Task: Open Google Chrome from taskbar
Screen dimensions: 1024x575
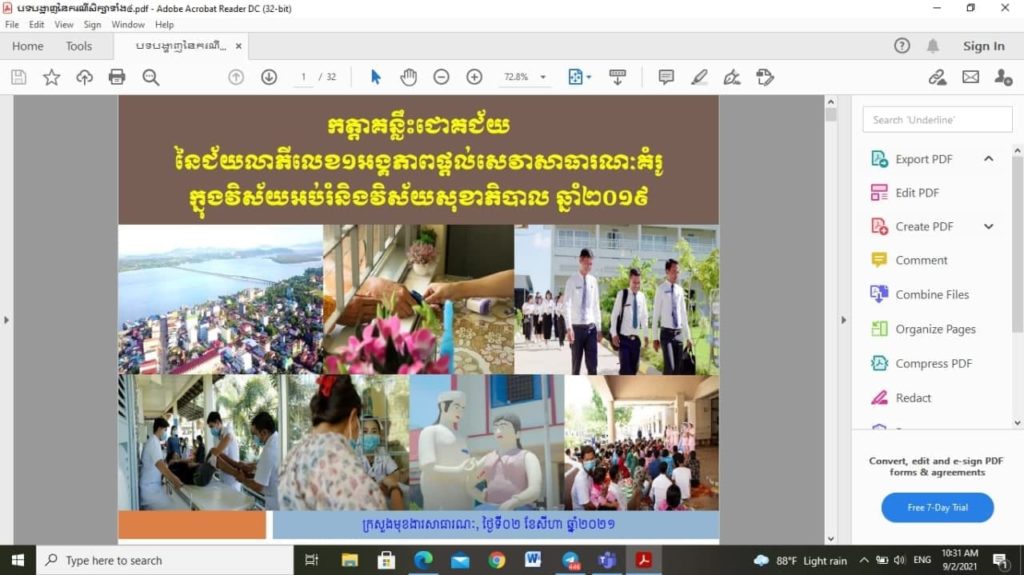Action: (x=496, y=560)
